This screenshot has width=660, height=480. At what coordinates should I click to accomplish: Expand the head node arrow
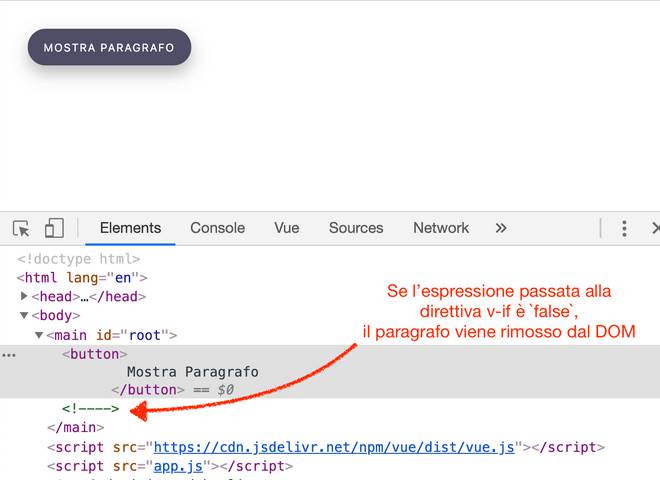25,297
